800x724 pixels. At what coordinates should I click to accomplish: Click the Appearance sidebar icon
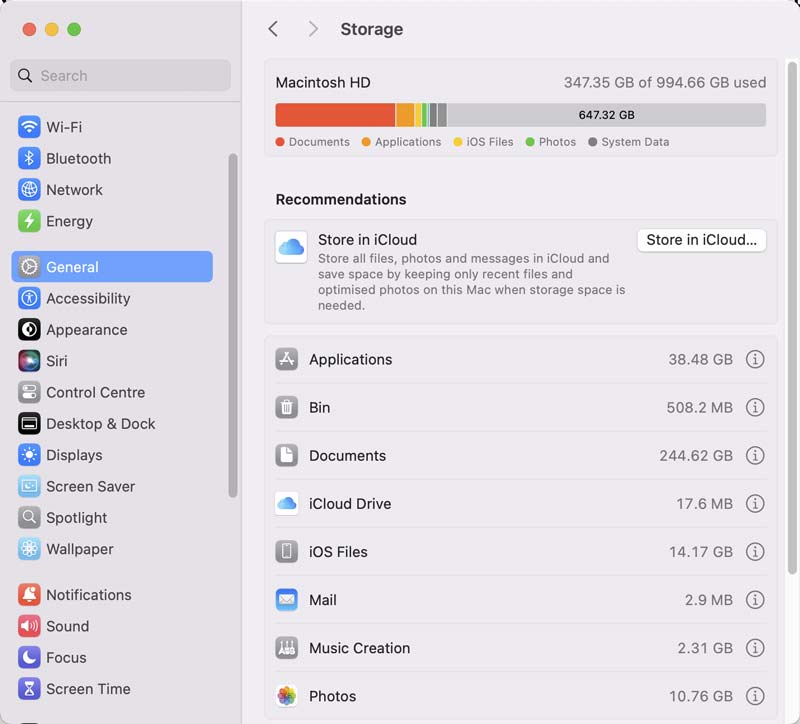tap(29, 330)
